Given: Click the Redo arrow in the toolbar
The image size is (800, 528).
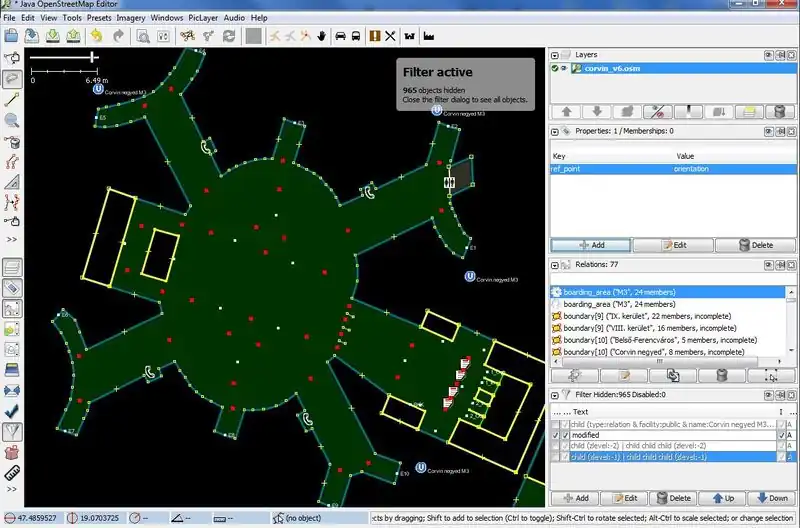Looking at the screenshot, I should point(119,36).
